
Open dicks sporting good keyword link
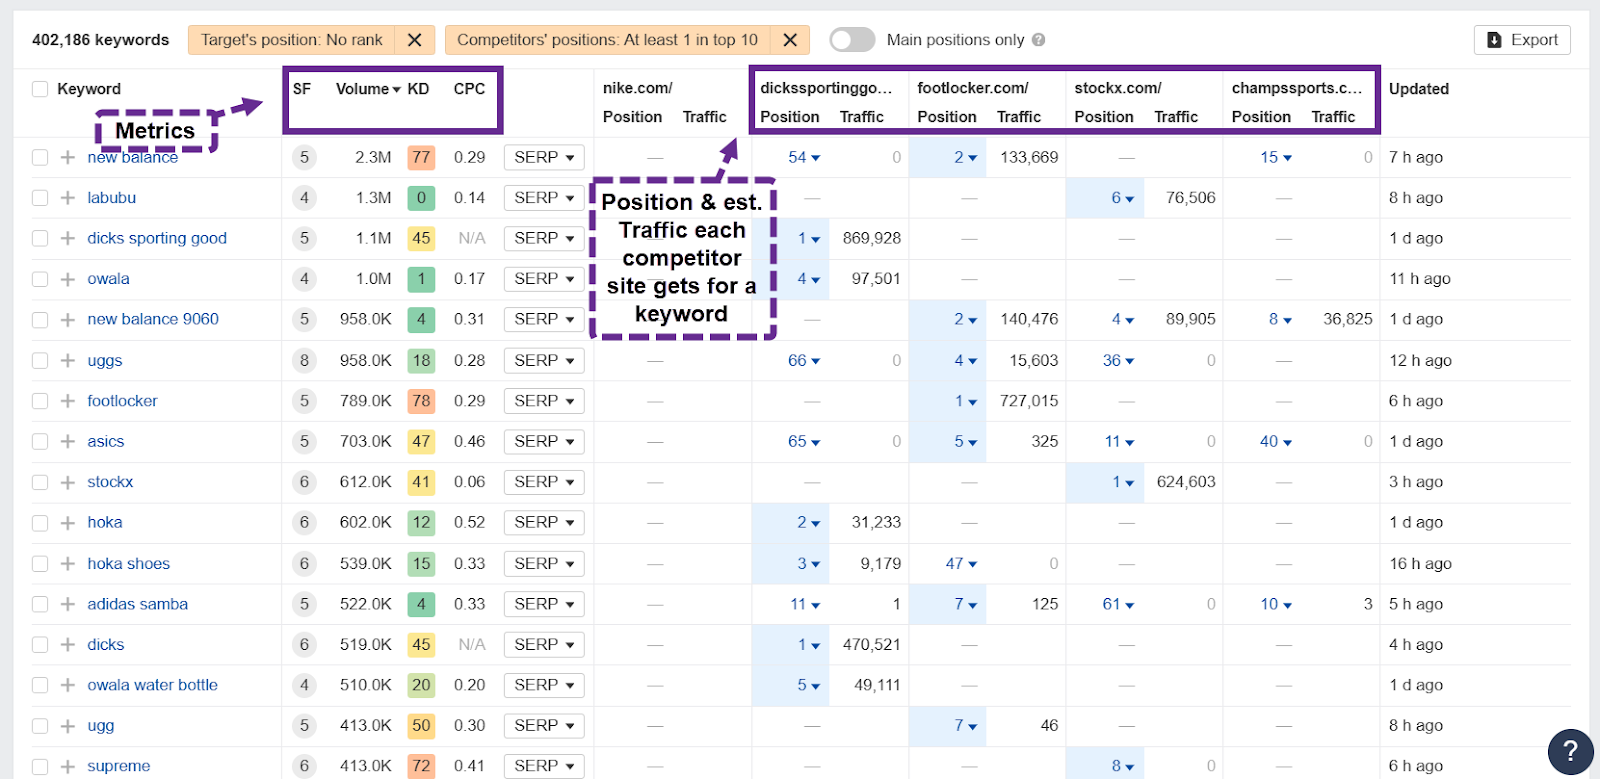click(x=157, y=238)
